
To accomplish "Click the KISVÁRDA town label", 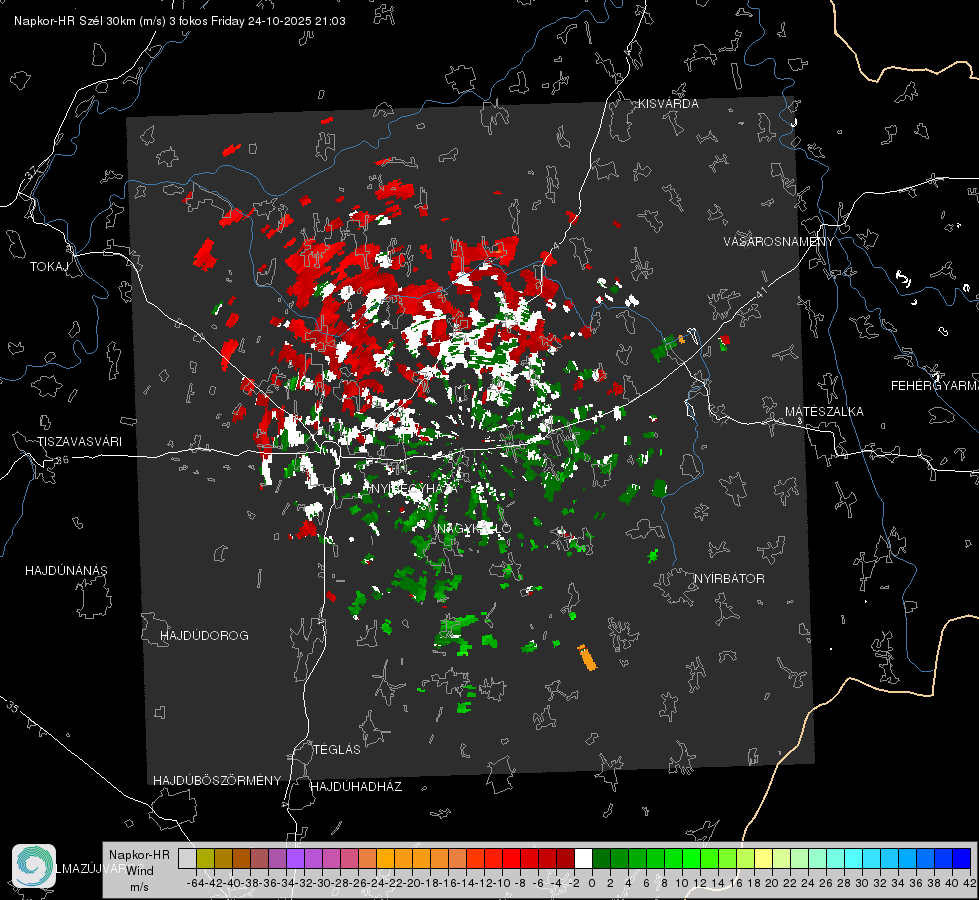I will (668, 104).
